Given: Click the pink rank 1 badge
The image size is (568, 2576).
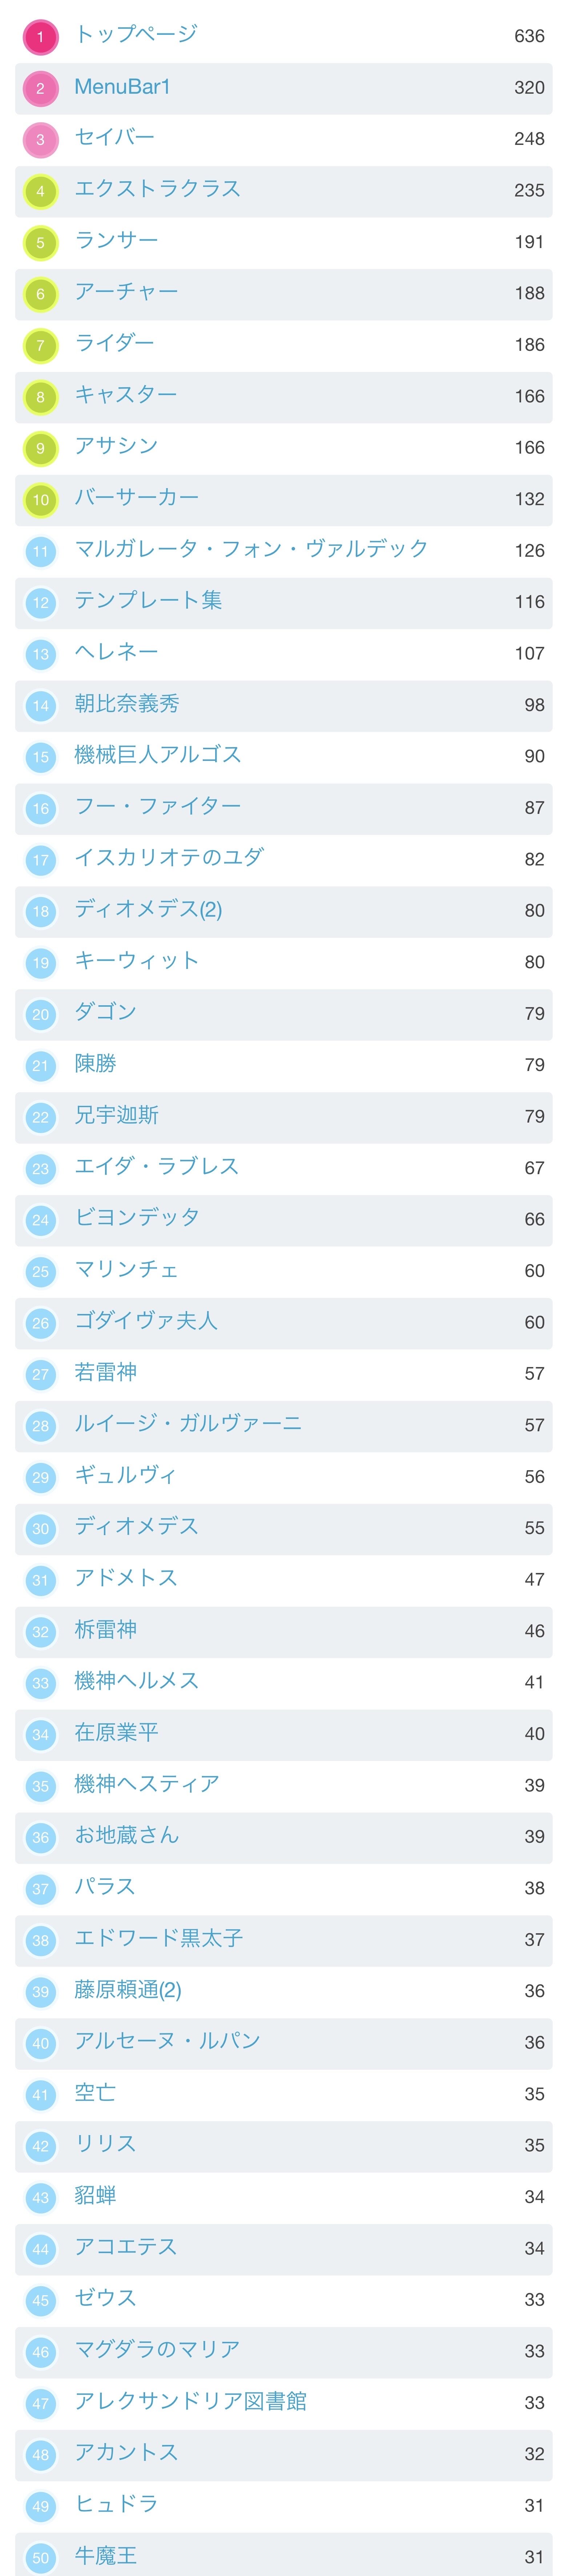Looking at the screenshot, I should tap(40, 37).
